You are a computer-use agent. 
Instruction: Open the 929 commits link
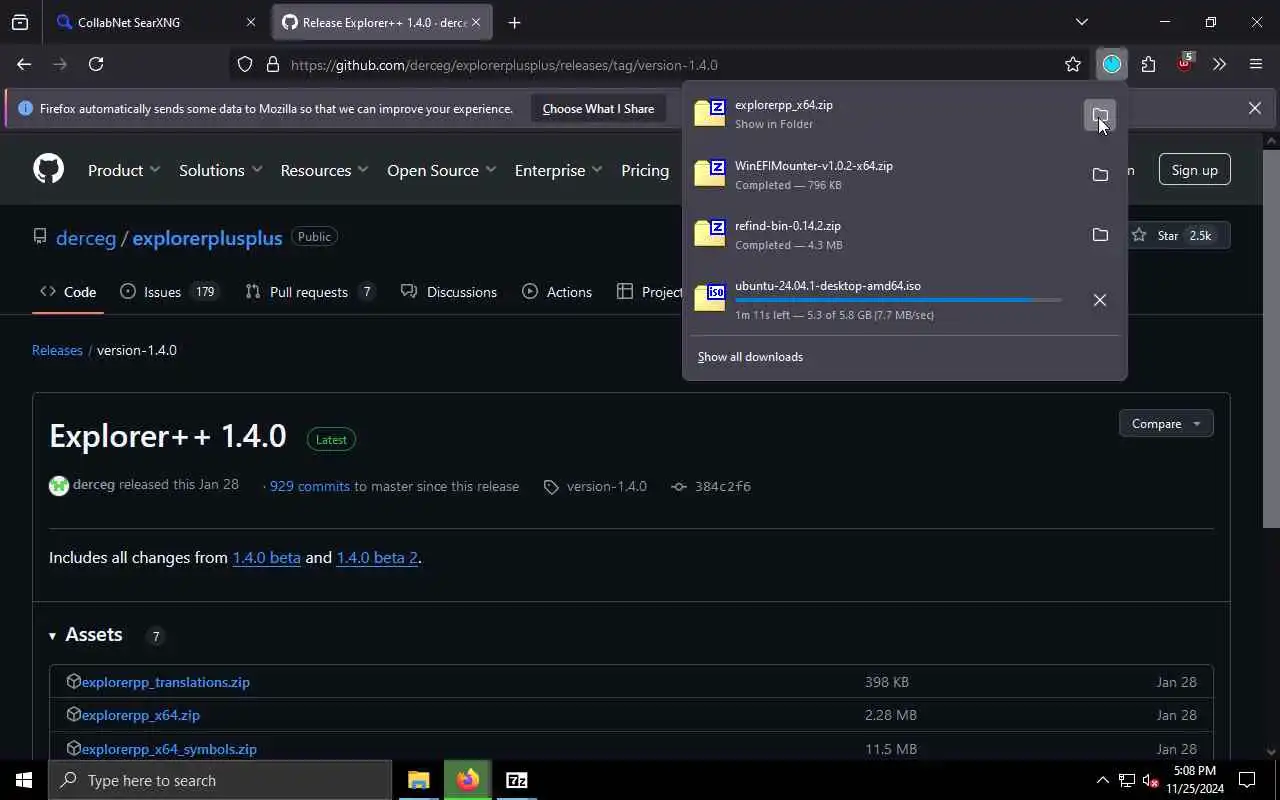pyautogui.click(x=310, y=486)
